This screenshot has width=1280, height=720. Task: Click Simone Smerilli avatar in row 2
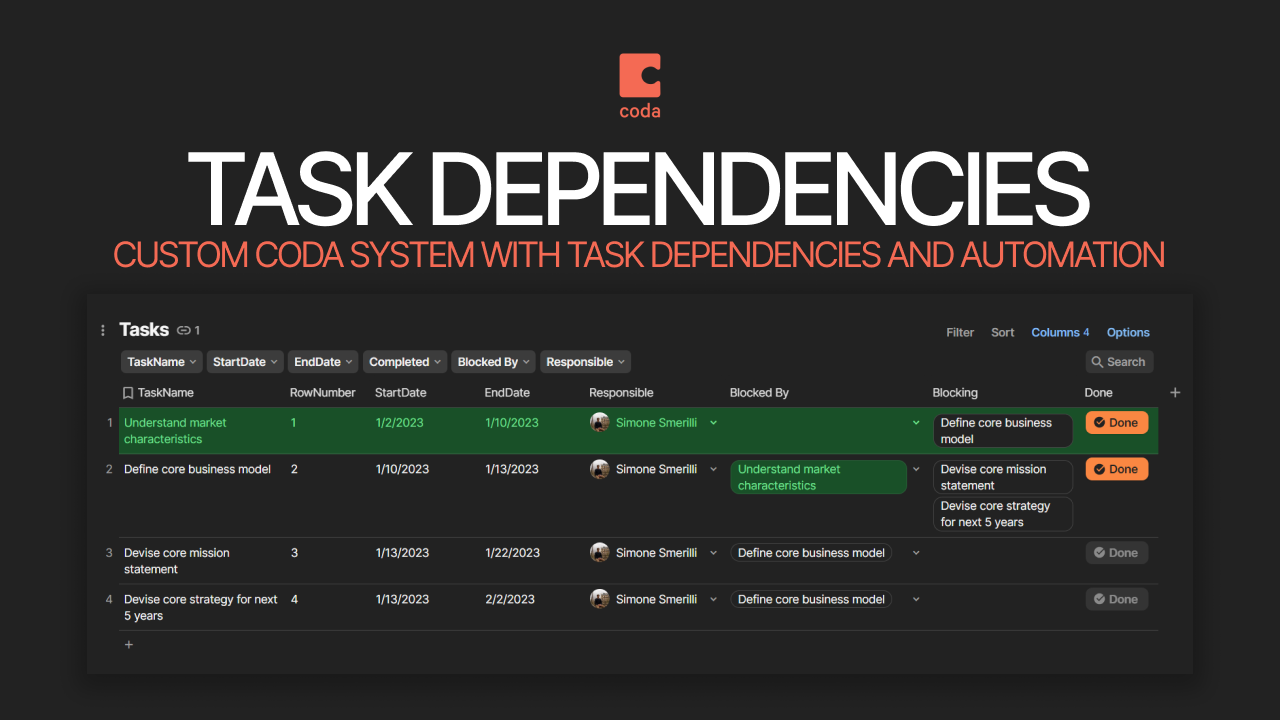point(600,469)
